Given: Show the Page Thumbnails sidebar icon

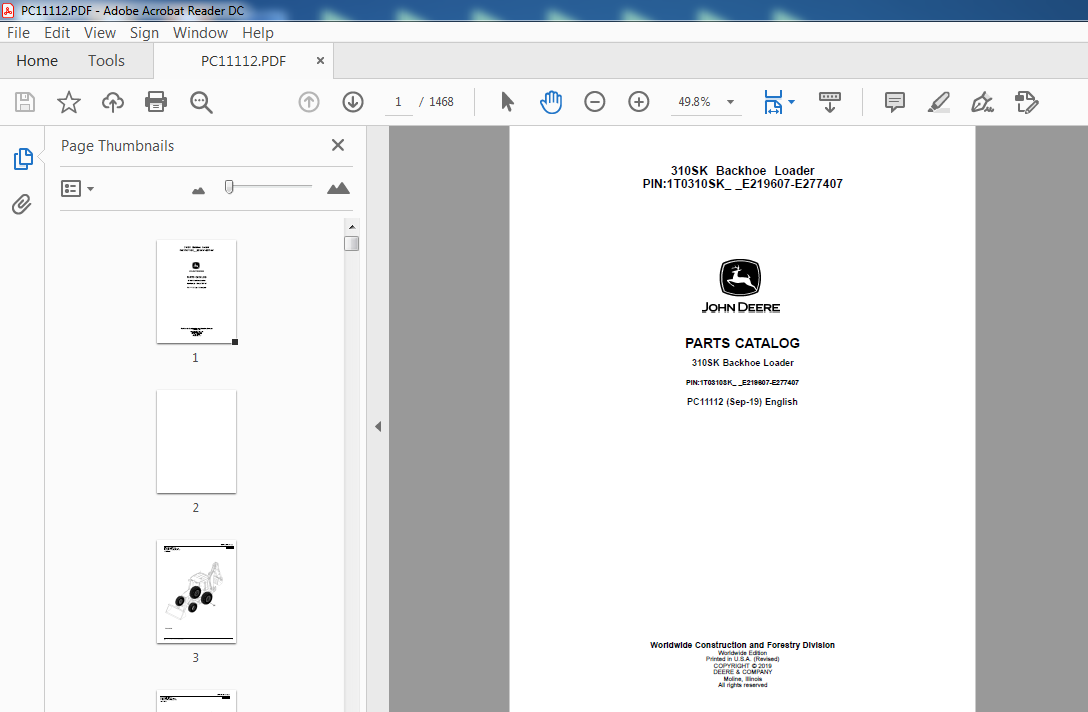Looking at the screenshot, I should (x=23, y=159).
